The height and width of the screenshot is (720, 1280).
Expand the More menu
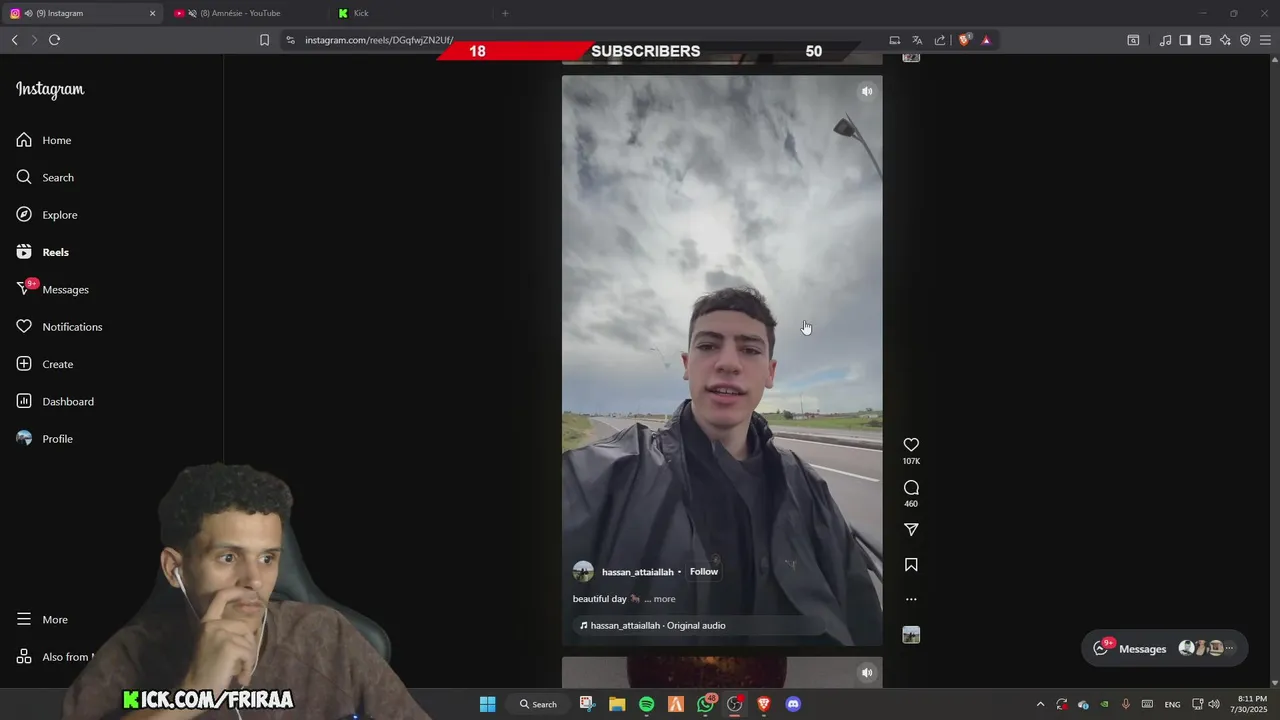pyautogui.click(x=42, y=619)
